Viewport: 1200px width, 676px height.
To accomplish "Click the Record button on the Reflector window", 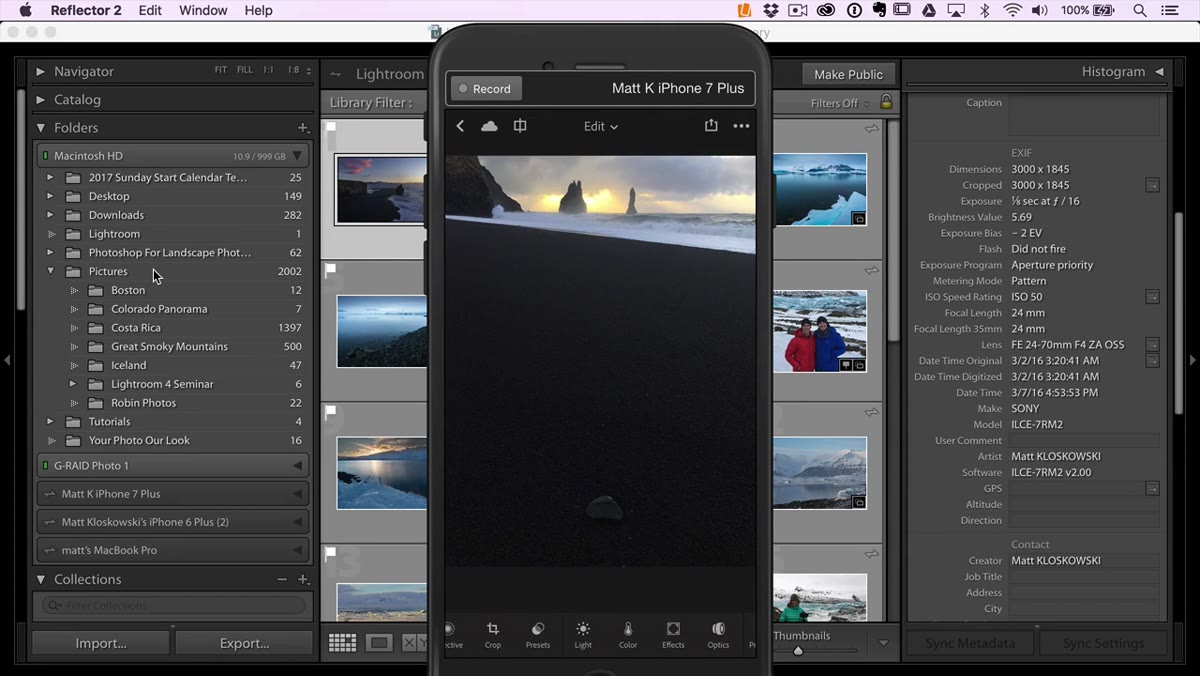I will pyautogui.click(x=485, y=89).
